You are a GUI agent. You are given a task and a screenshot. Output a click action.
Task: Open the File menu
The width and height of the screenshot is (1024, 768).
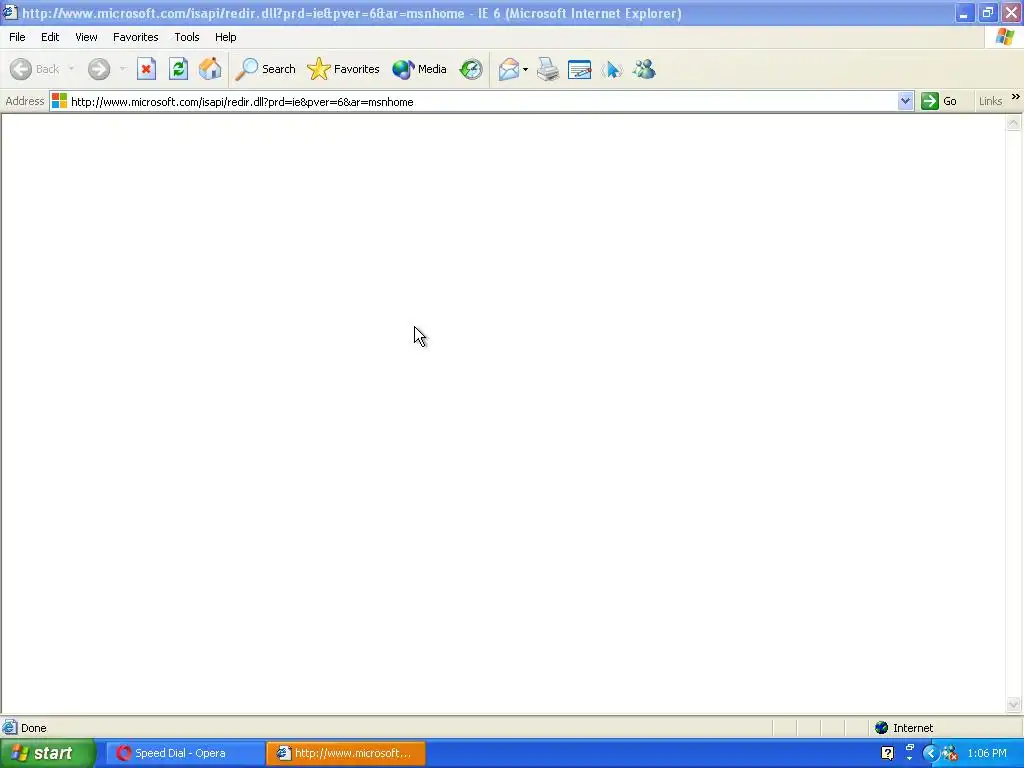click(17, 37)
